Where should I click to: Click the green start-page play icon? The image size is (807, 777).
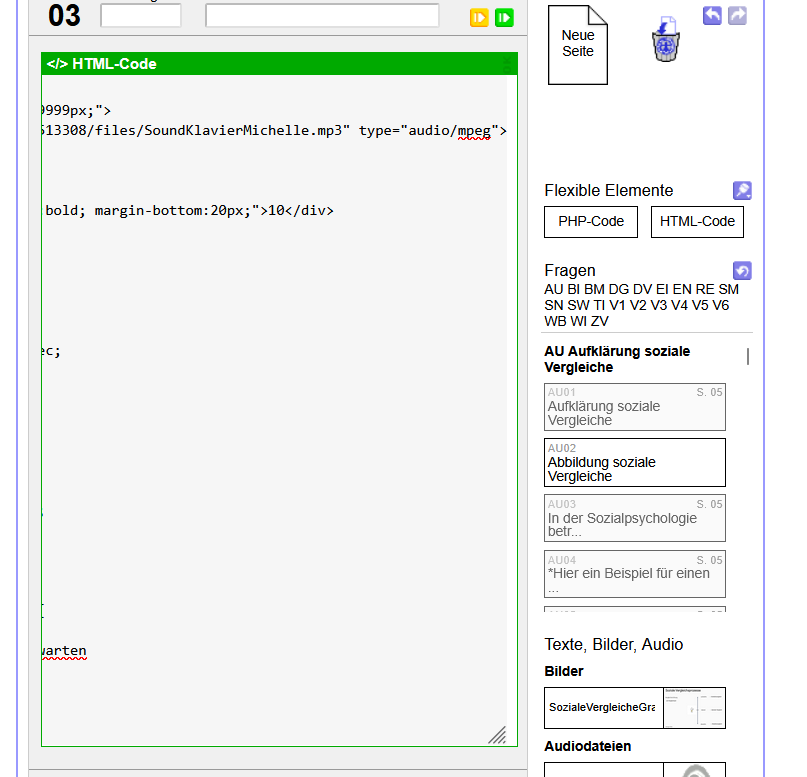pyautogui.click(x=505, y=17)
